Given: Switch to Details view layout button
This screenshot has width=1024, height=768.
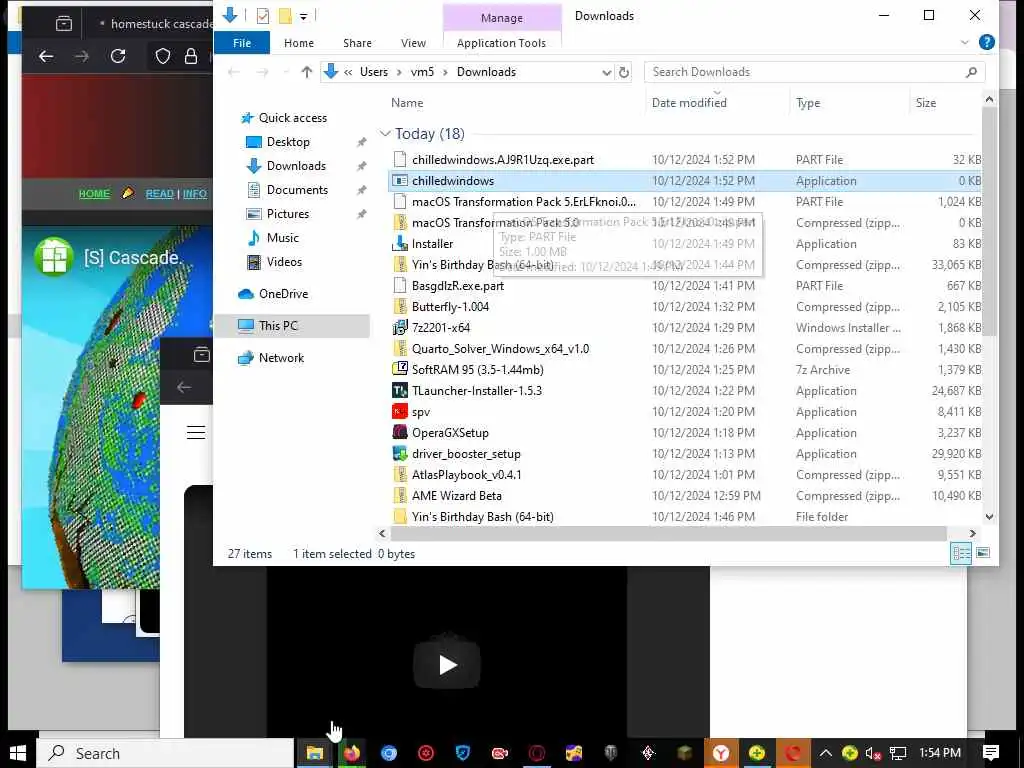Looking at the screenshot, I should (961, 554).
